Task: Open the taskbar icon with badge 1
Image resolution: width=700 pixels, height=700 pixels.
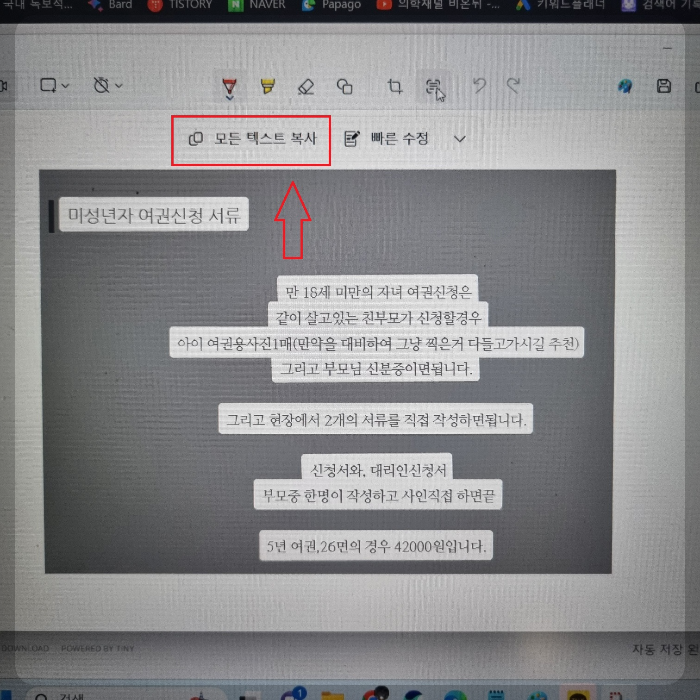Action: (x=293, y=694)
